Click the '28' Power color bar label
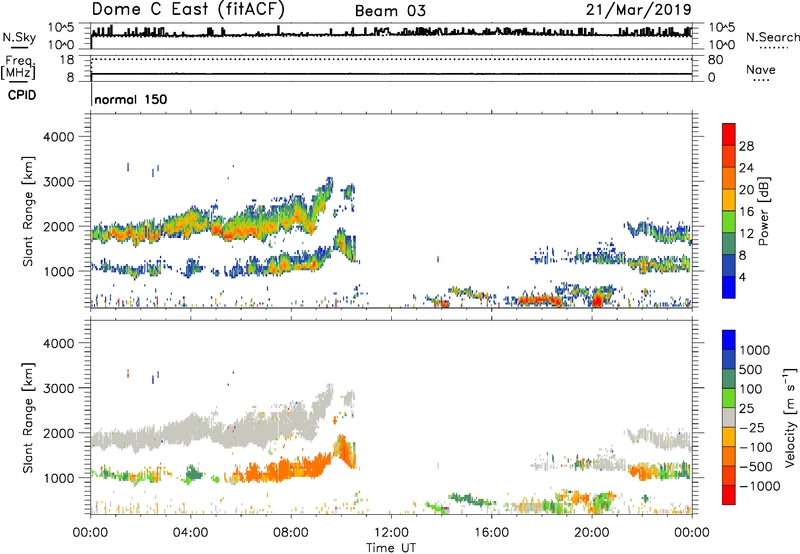 point(746,146)
